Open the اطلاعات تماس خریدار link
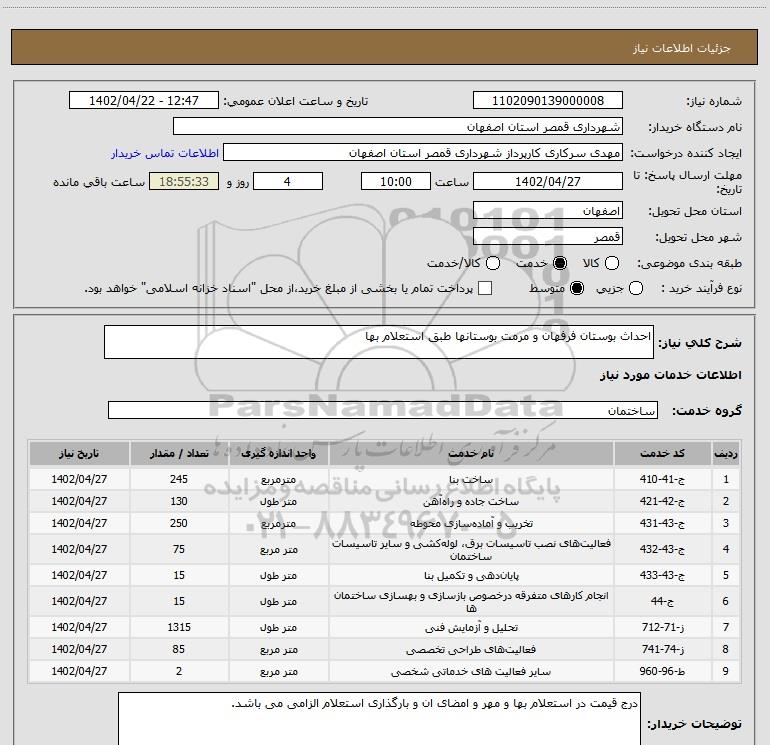 point(165,153)
